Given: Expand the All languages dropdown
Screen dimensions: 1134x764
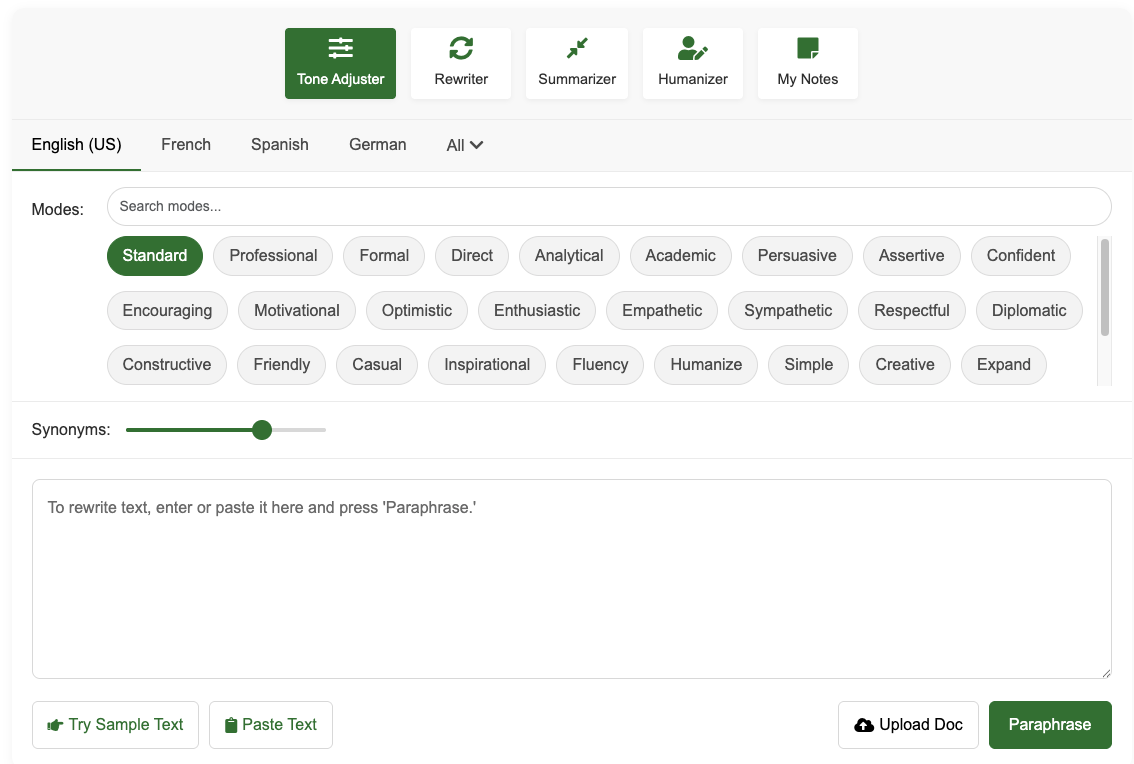Looking at the screenshot, I should 464,145.
